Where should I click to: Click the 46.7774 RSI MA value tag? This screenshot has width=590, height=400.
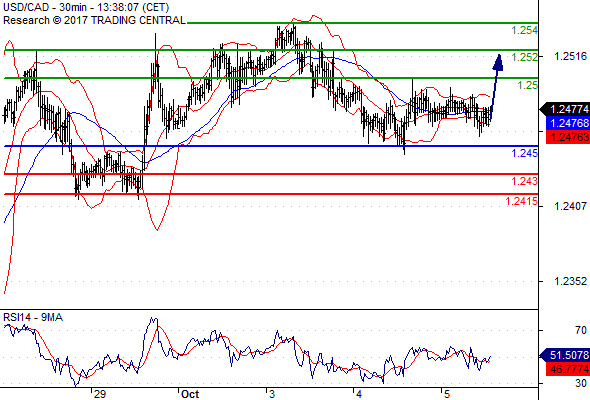pos(568,369)
